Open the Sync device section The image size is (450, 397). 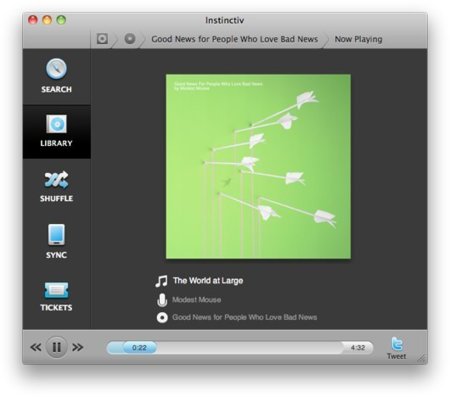click(x=56, y=241)
